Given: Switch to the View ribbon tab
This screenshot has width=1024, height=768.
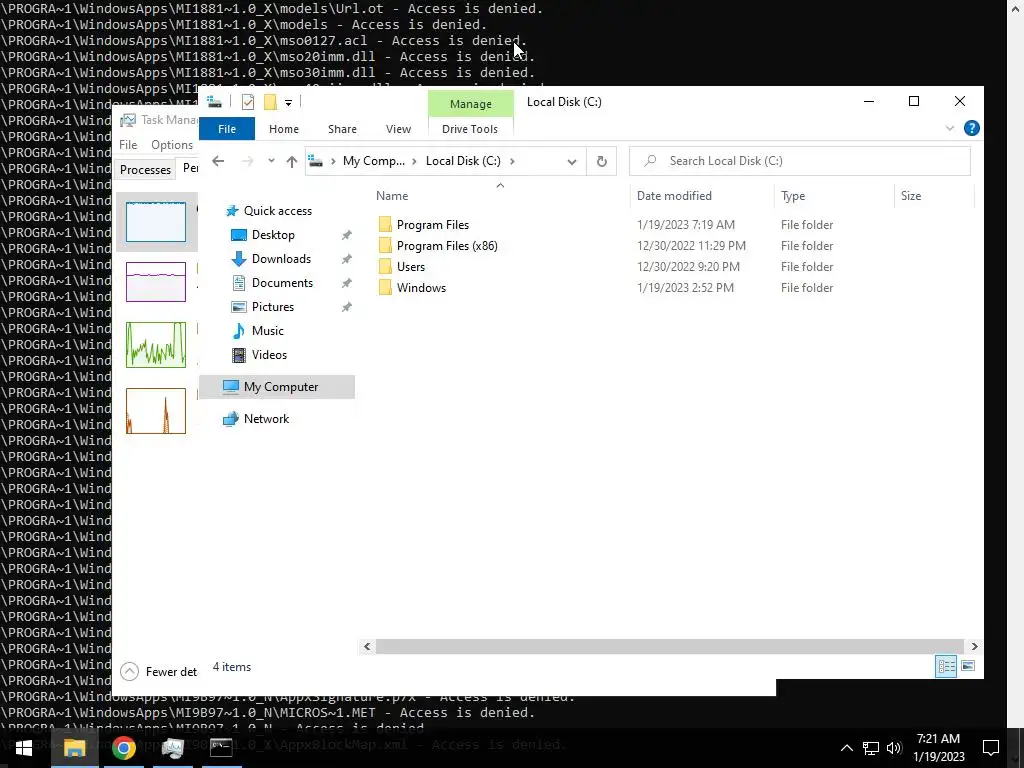Looking at the screenshot, I should 398,129.
